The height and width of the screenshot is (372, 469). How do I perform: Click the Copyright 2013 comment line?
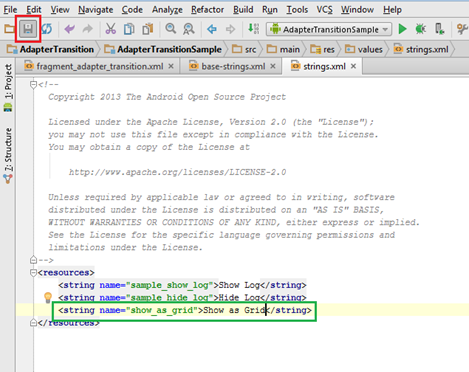[167, 97]
